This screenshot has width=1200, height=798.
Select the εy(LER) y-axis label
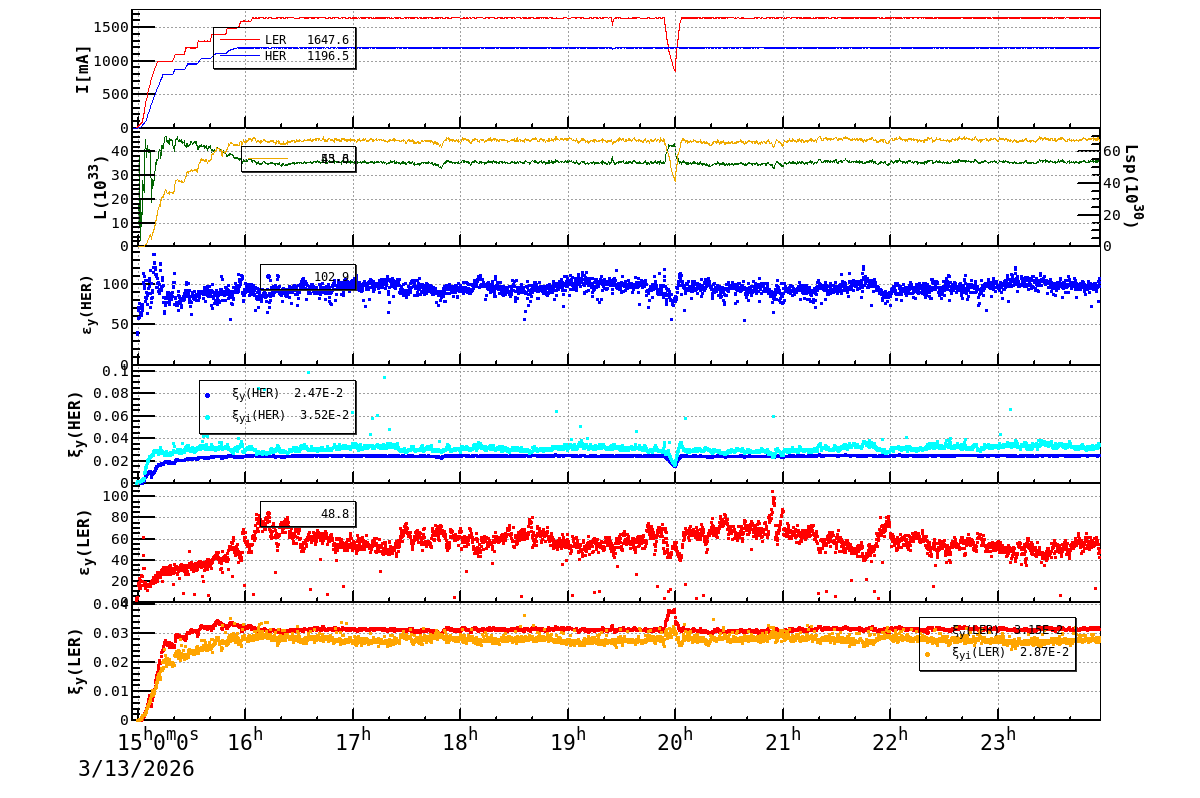[86, 542]
